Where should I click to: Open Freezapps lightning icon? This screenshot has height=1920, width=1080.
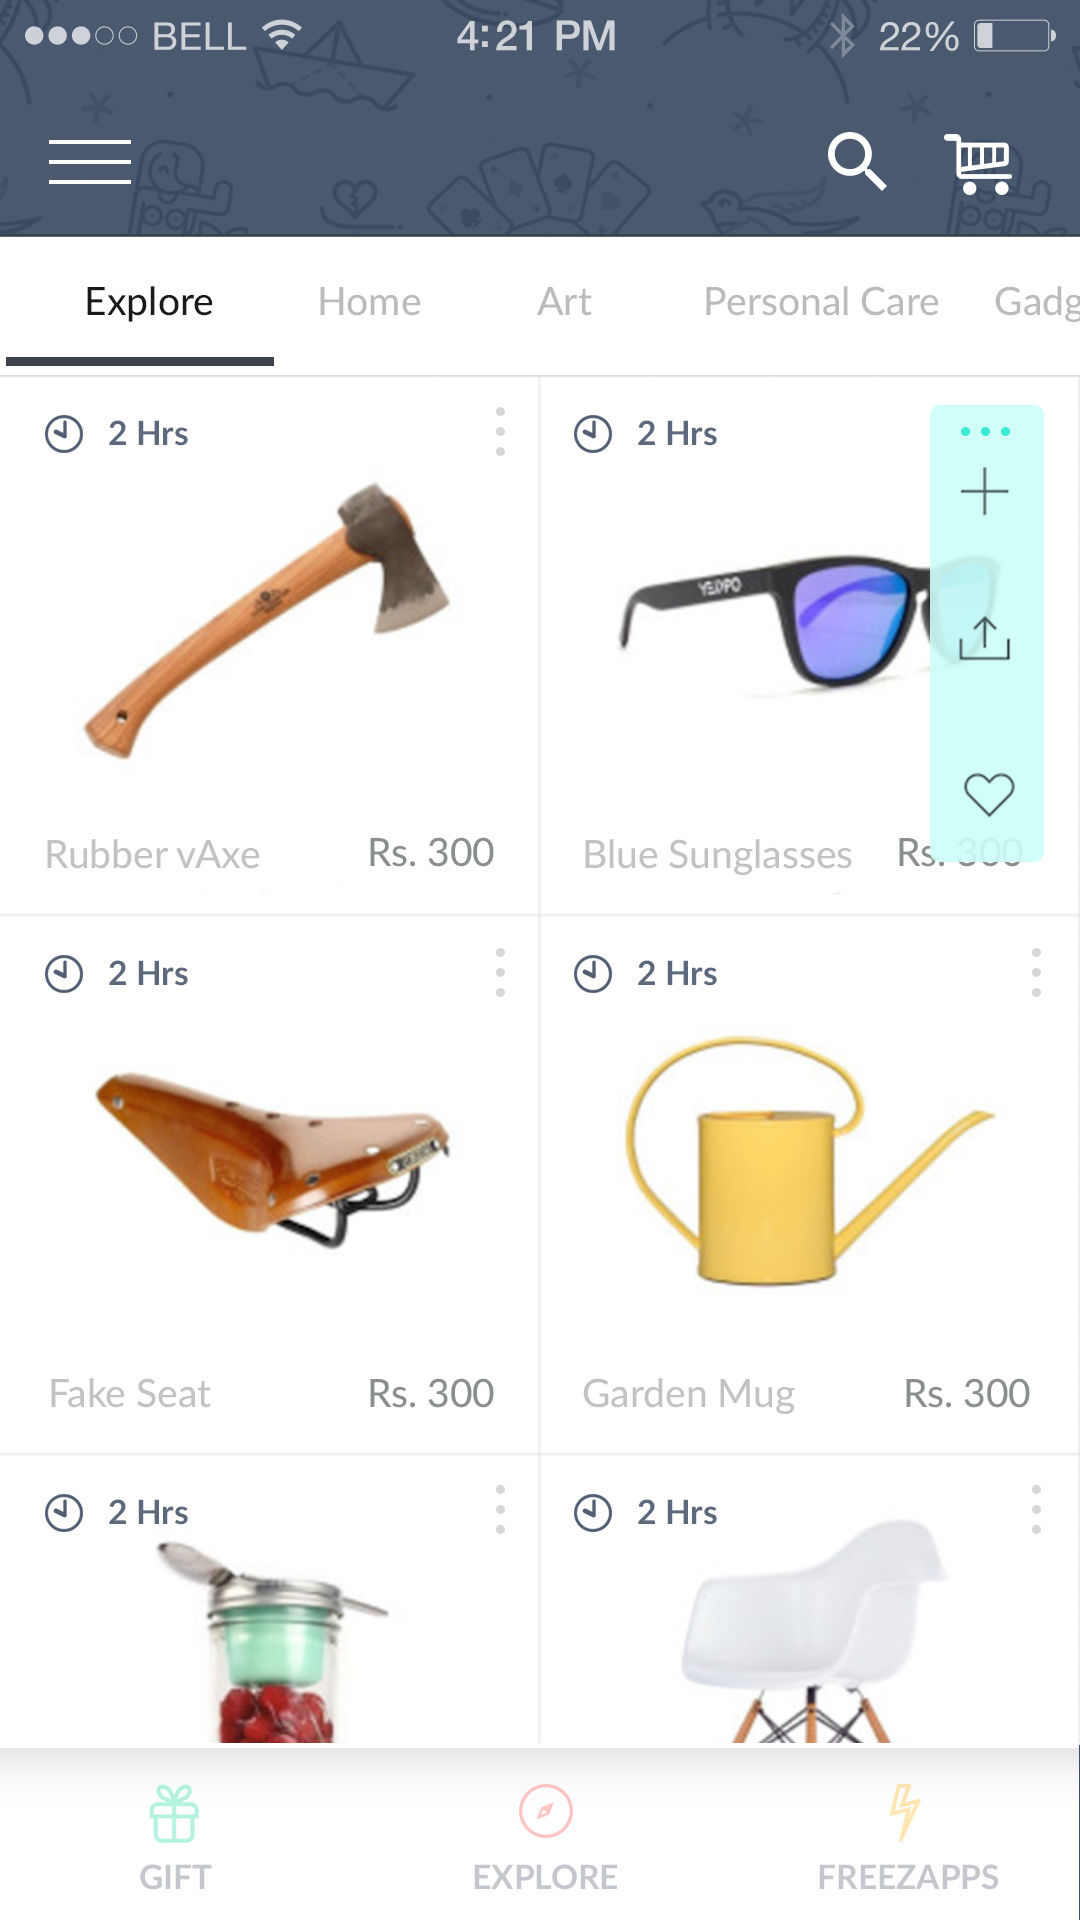click(x=905, y=1811)
